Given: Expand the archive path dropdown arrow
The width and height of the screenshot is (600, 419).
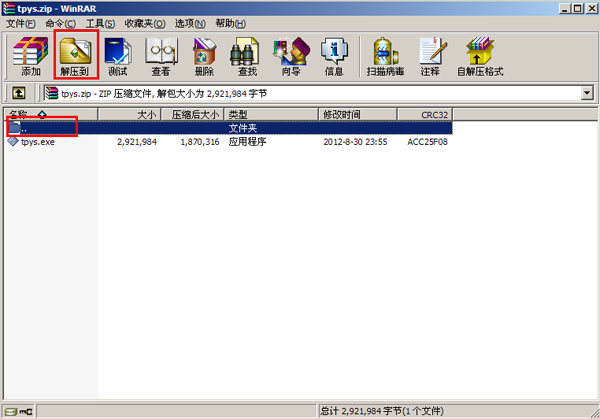Looking at the screenshot, I should [x=587, y=93].
